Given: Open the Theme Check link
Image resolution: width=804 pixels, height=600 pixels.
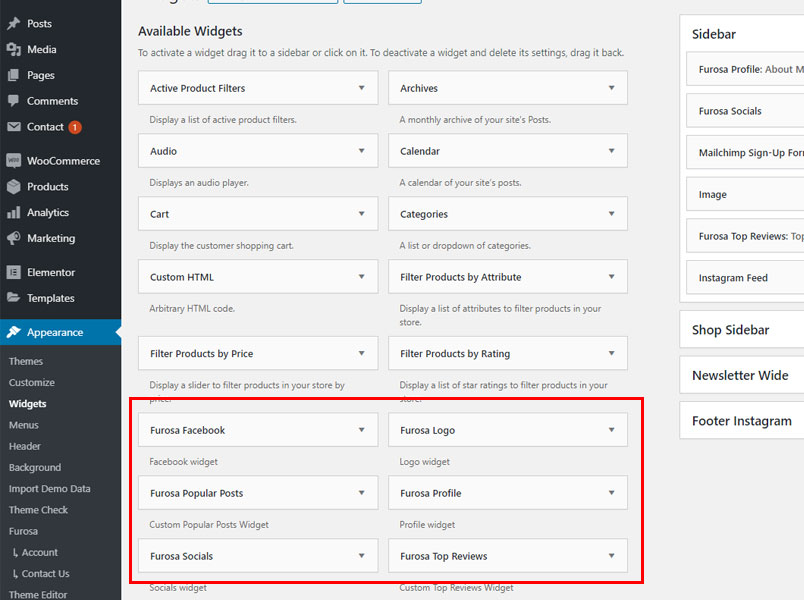Looking at the screenshot, I should (x=38, y=510).
